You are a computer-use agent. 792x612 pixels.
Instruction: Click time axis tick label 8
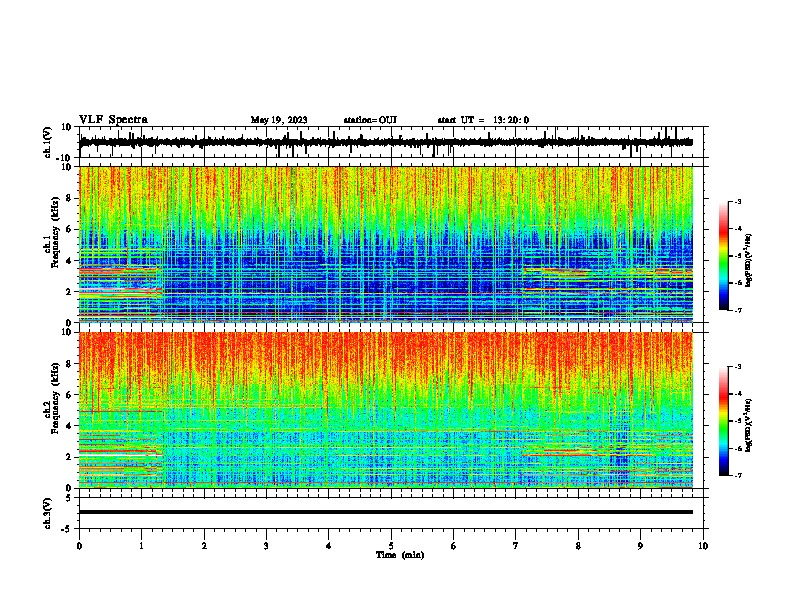578,546
